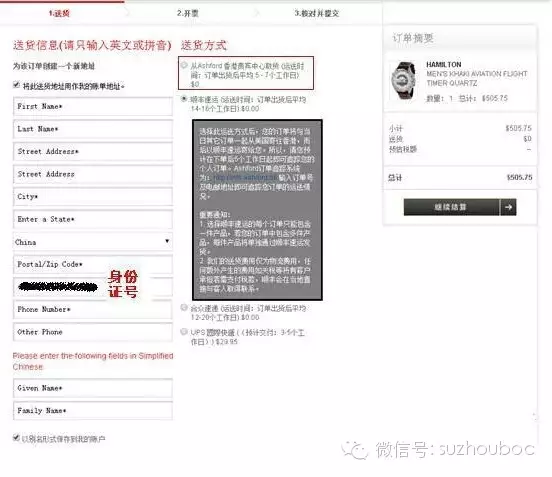
Task: Click the ID number (身份证号) field
Action: 93,287
